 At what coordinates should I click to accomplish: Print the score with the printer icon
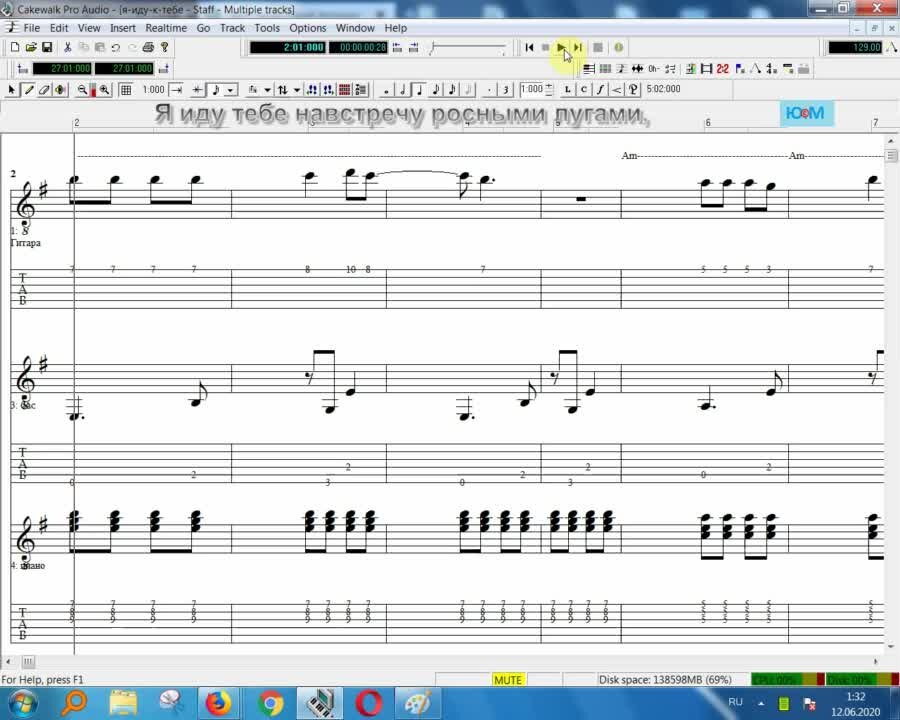tap(148, 48)
